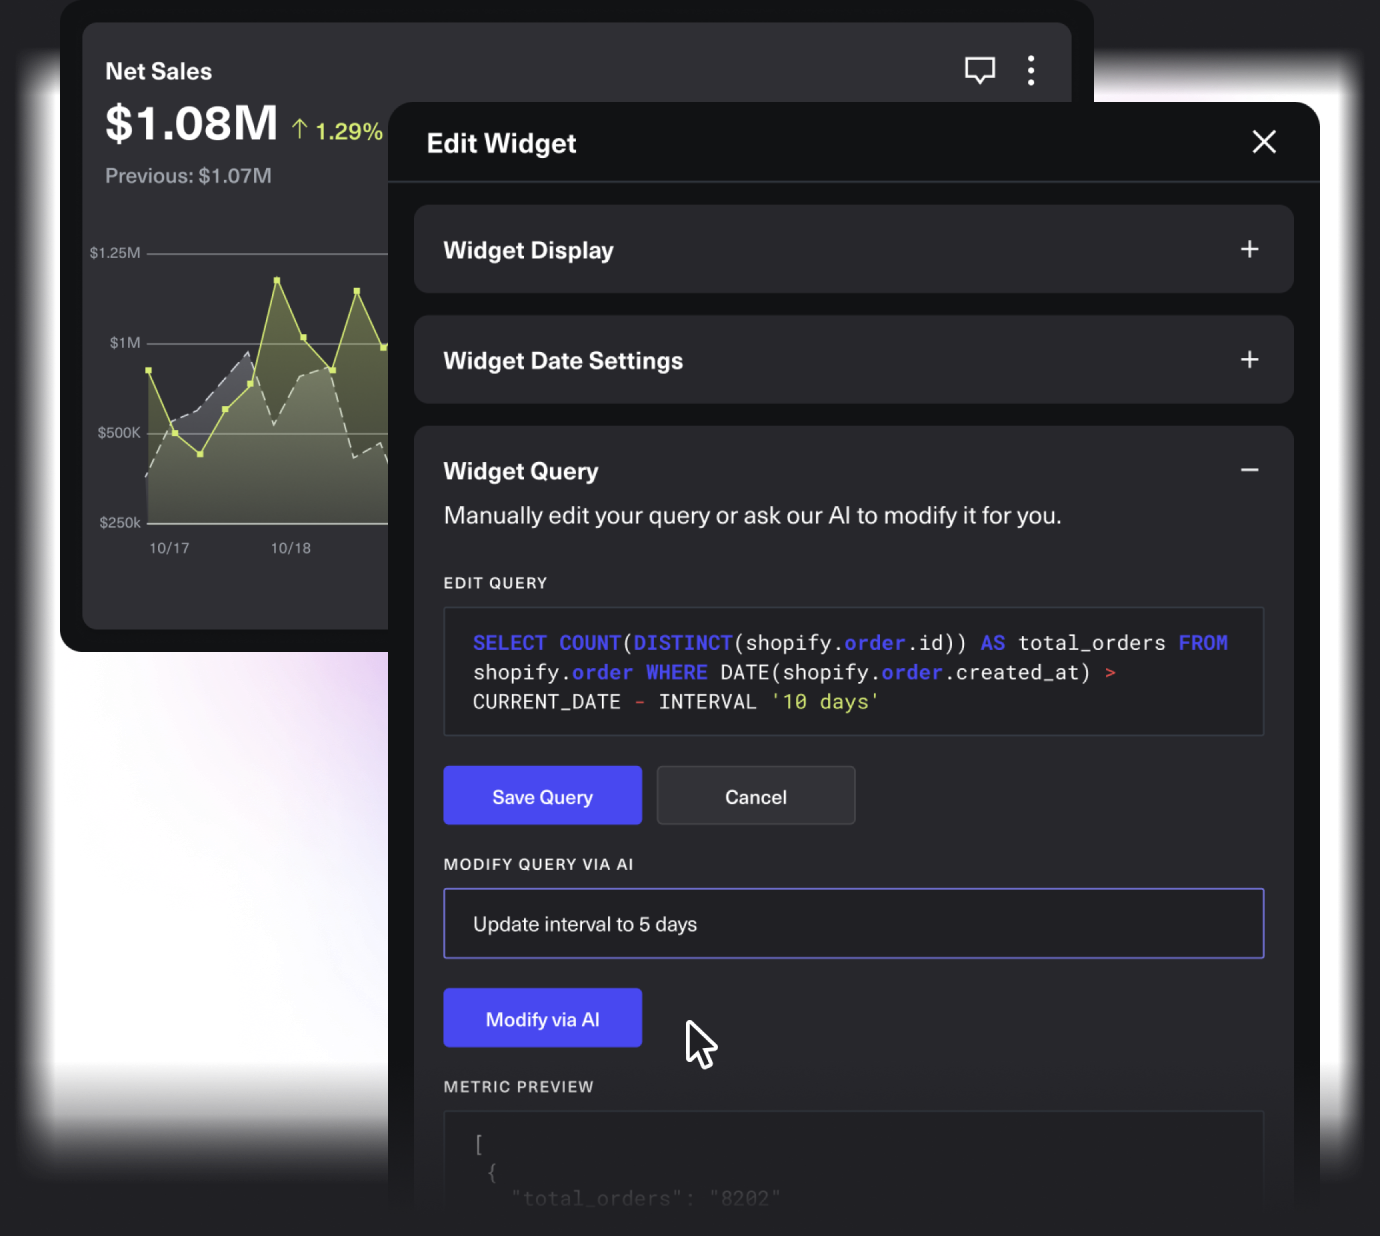Focus the Modify Query via AI input field
The width and height of the screenshot is (1380, 1236).
tap(854, 923)
